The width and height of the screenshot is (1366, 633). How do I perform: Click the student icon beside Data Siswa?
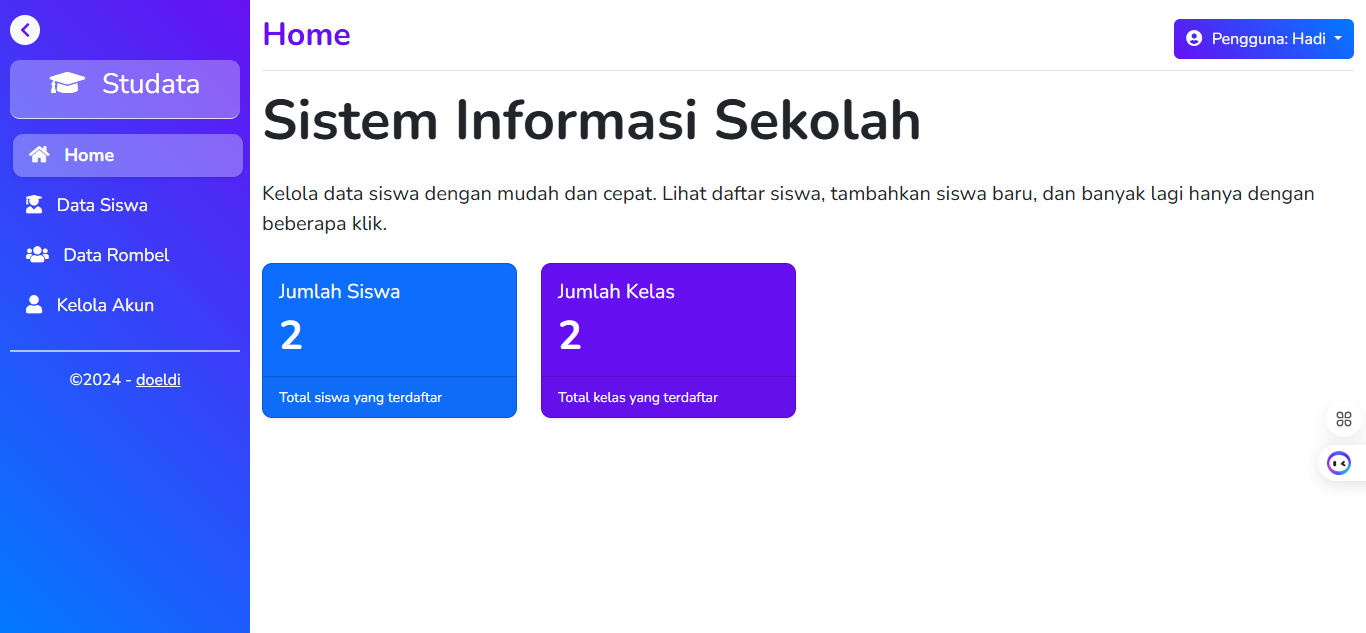[x=34, y=205]
